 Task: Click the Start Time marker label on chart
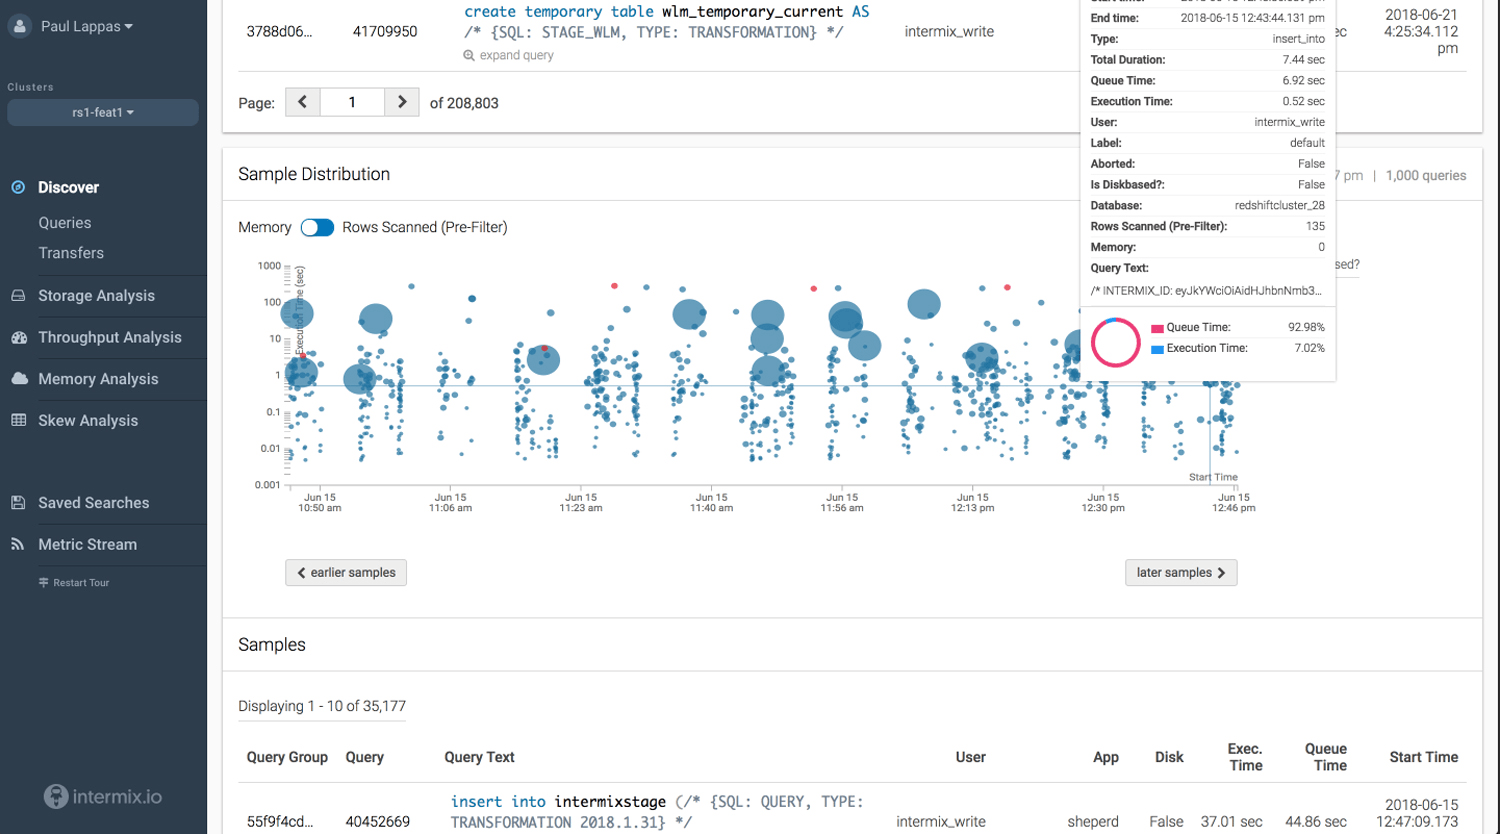(1213, 477)
